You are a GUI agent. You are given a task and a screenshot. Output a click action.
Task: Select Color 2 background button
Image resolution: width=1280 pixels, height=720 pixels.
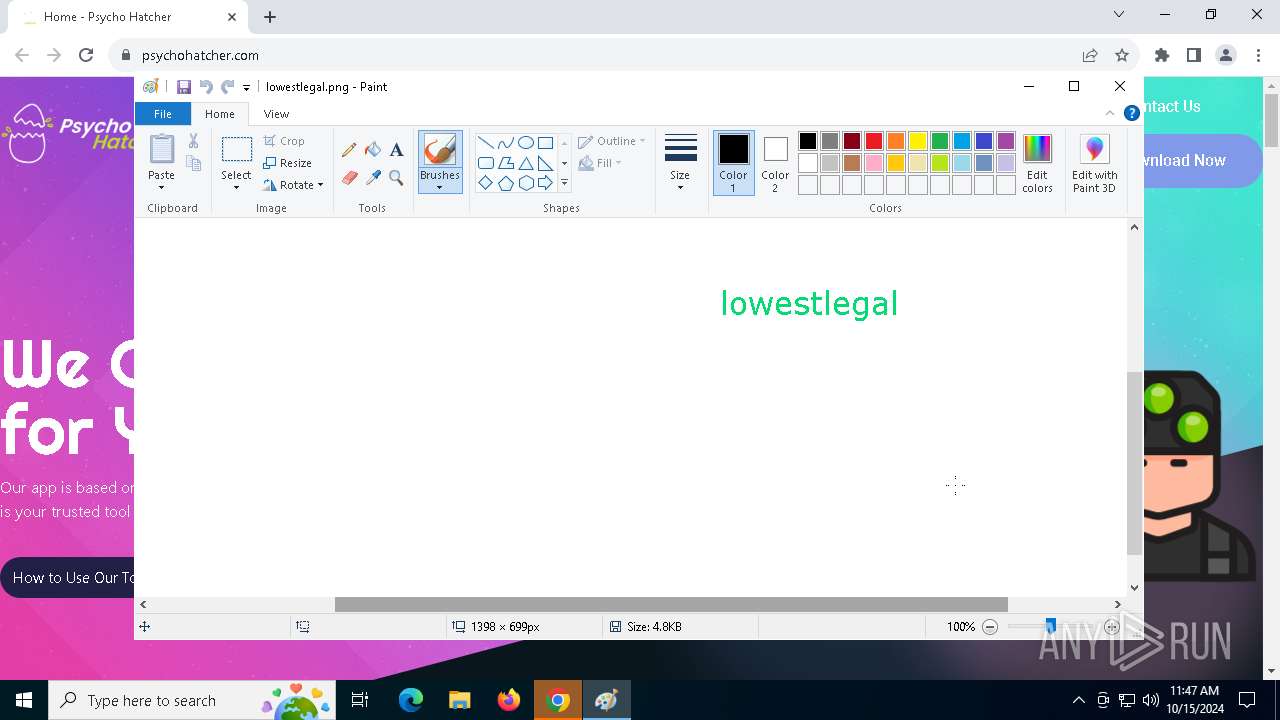point(775,163)
